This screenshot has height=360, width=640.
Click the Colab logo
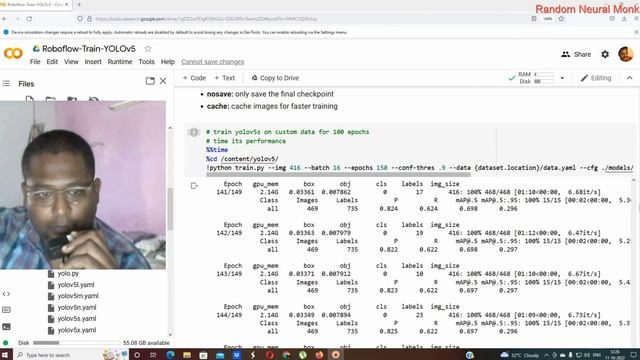point(13,53)
